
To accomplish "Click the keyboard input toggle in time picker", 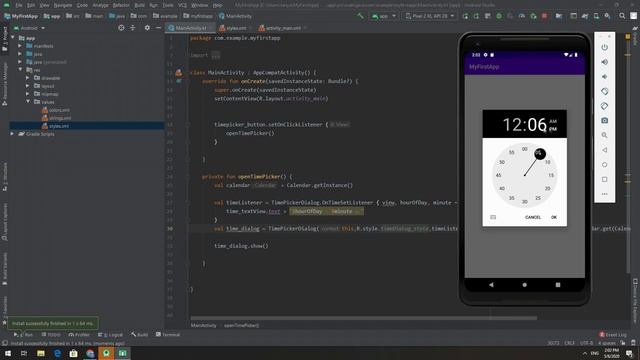I will click(493, 217).
